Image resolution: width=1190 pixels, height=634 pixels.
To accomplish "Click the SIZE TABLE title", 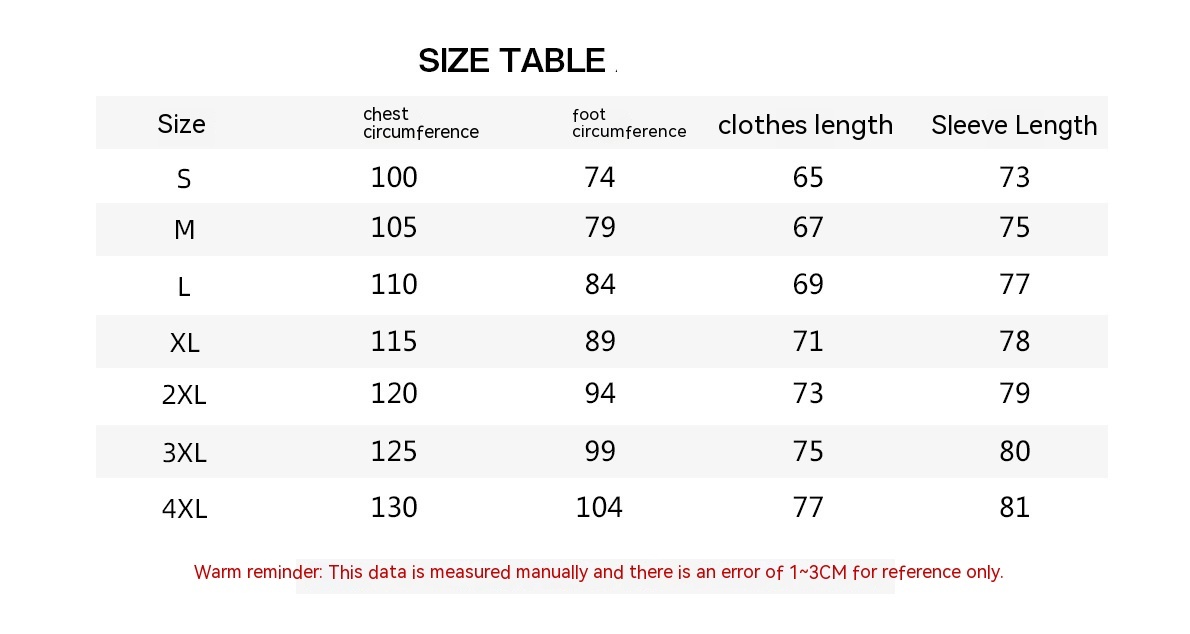I will coord(511,61).
